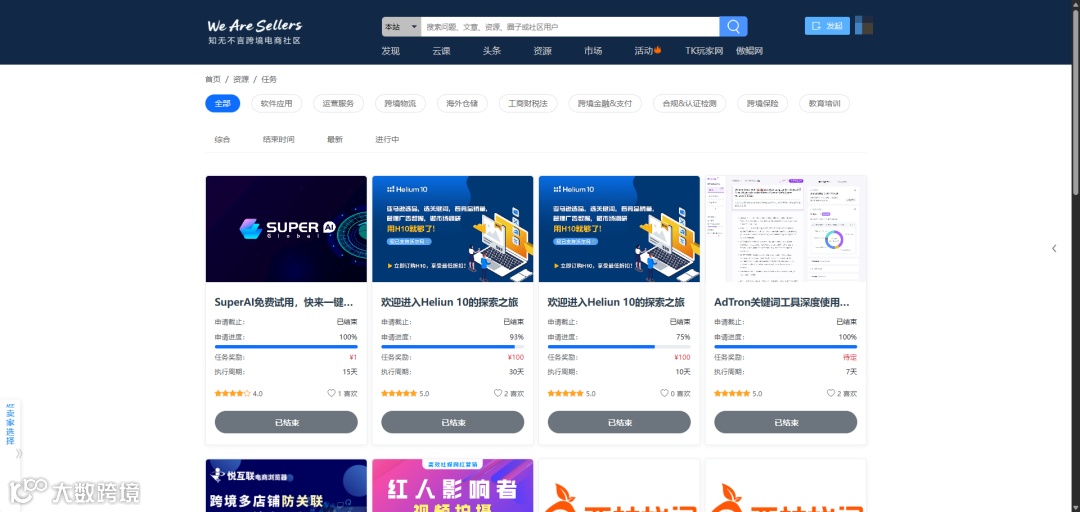Select the 跨境金融&支付 category filter
The width and height of the screenshot is (1080, 512).
pyautogui.click(x=605, y=104)
